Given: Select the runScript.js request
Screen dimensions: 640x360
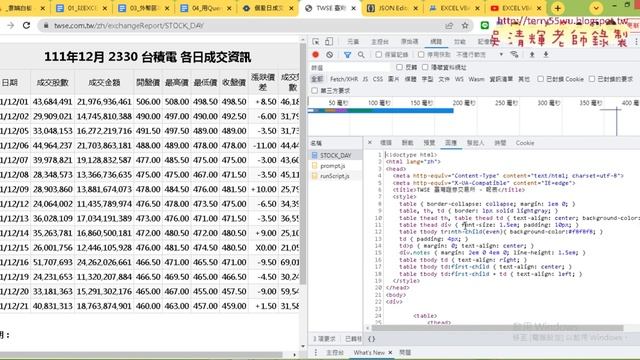Looking at the screenshot, I should pyautogui.click(x=334, y=176).
